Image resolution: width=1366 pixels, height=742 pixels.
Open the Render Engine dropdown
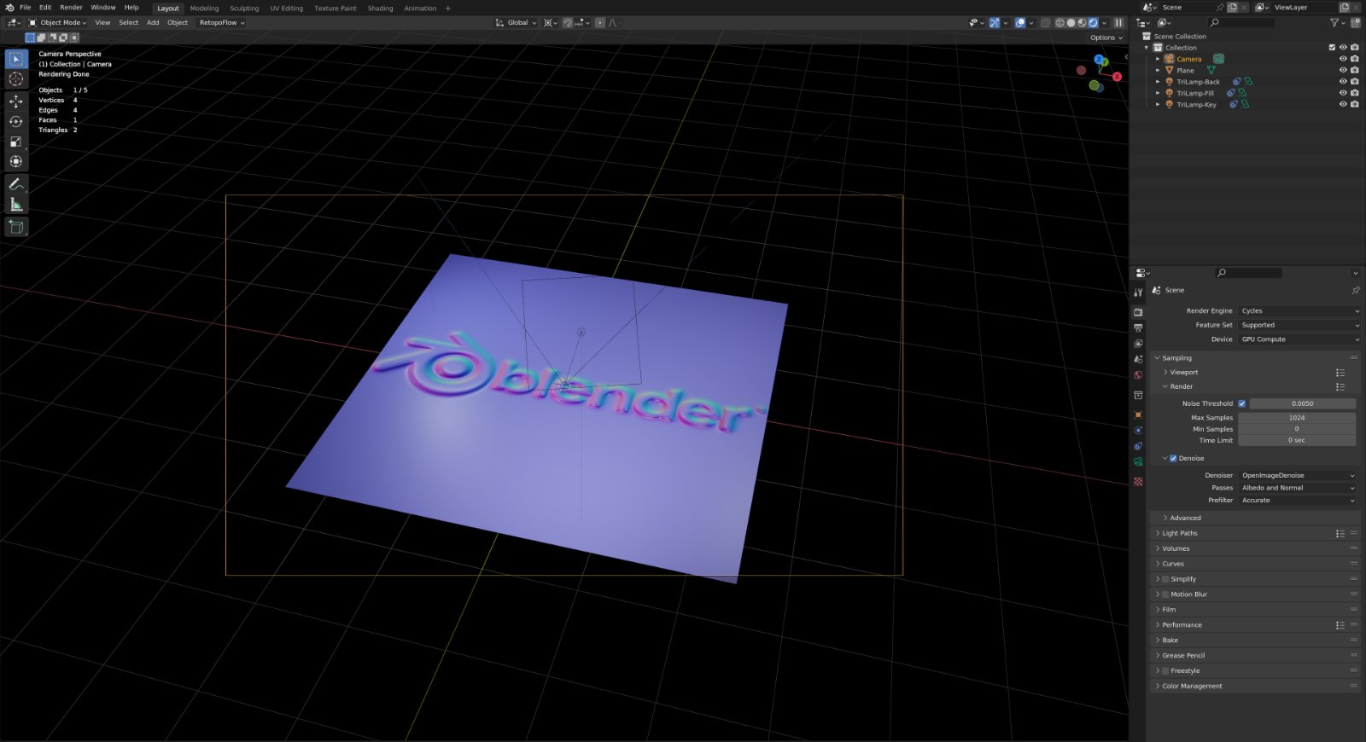pyautogui.click(x=1300, y=311)
